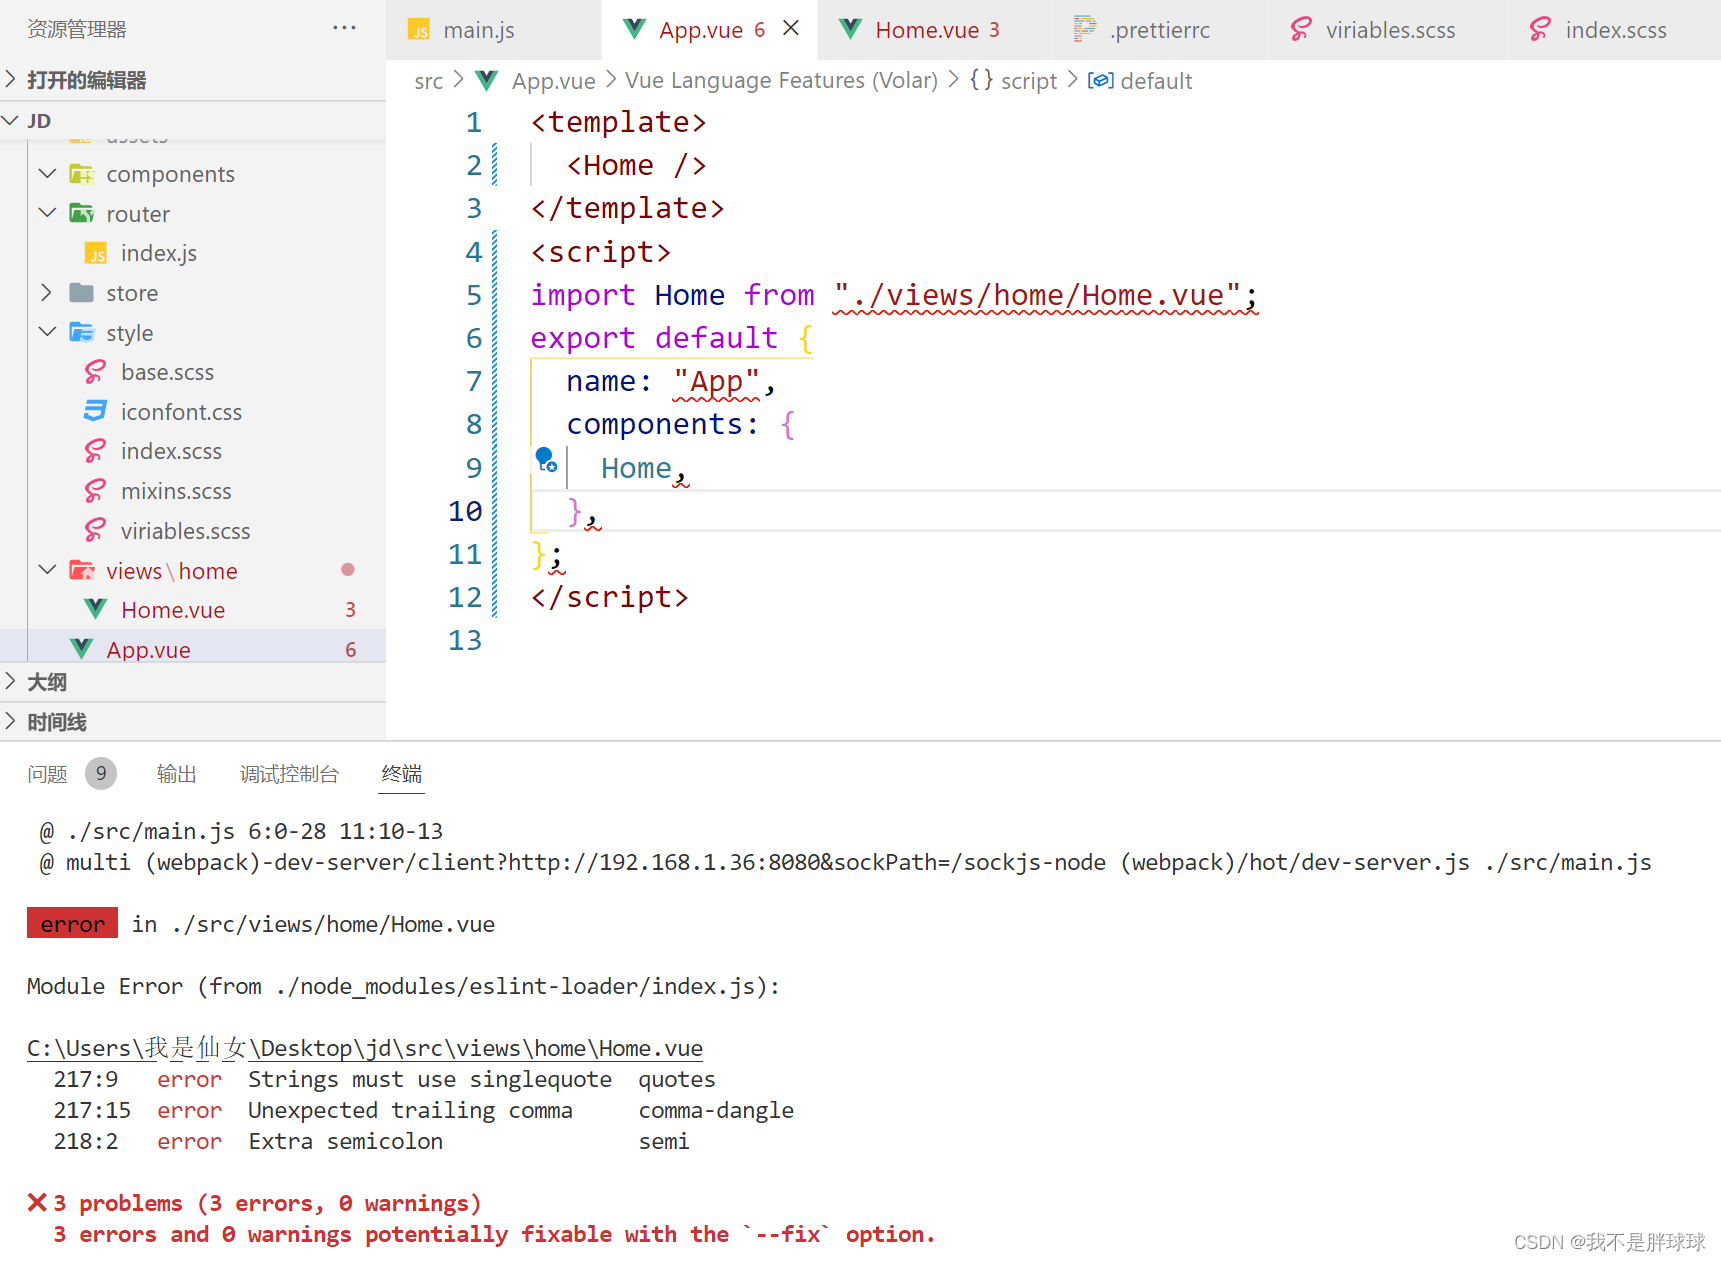Expand the 大纲 outline section
Viewport: 1721px width, 1262px height.
tap(11, 681)
